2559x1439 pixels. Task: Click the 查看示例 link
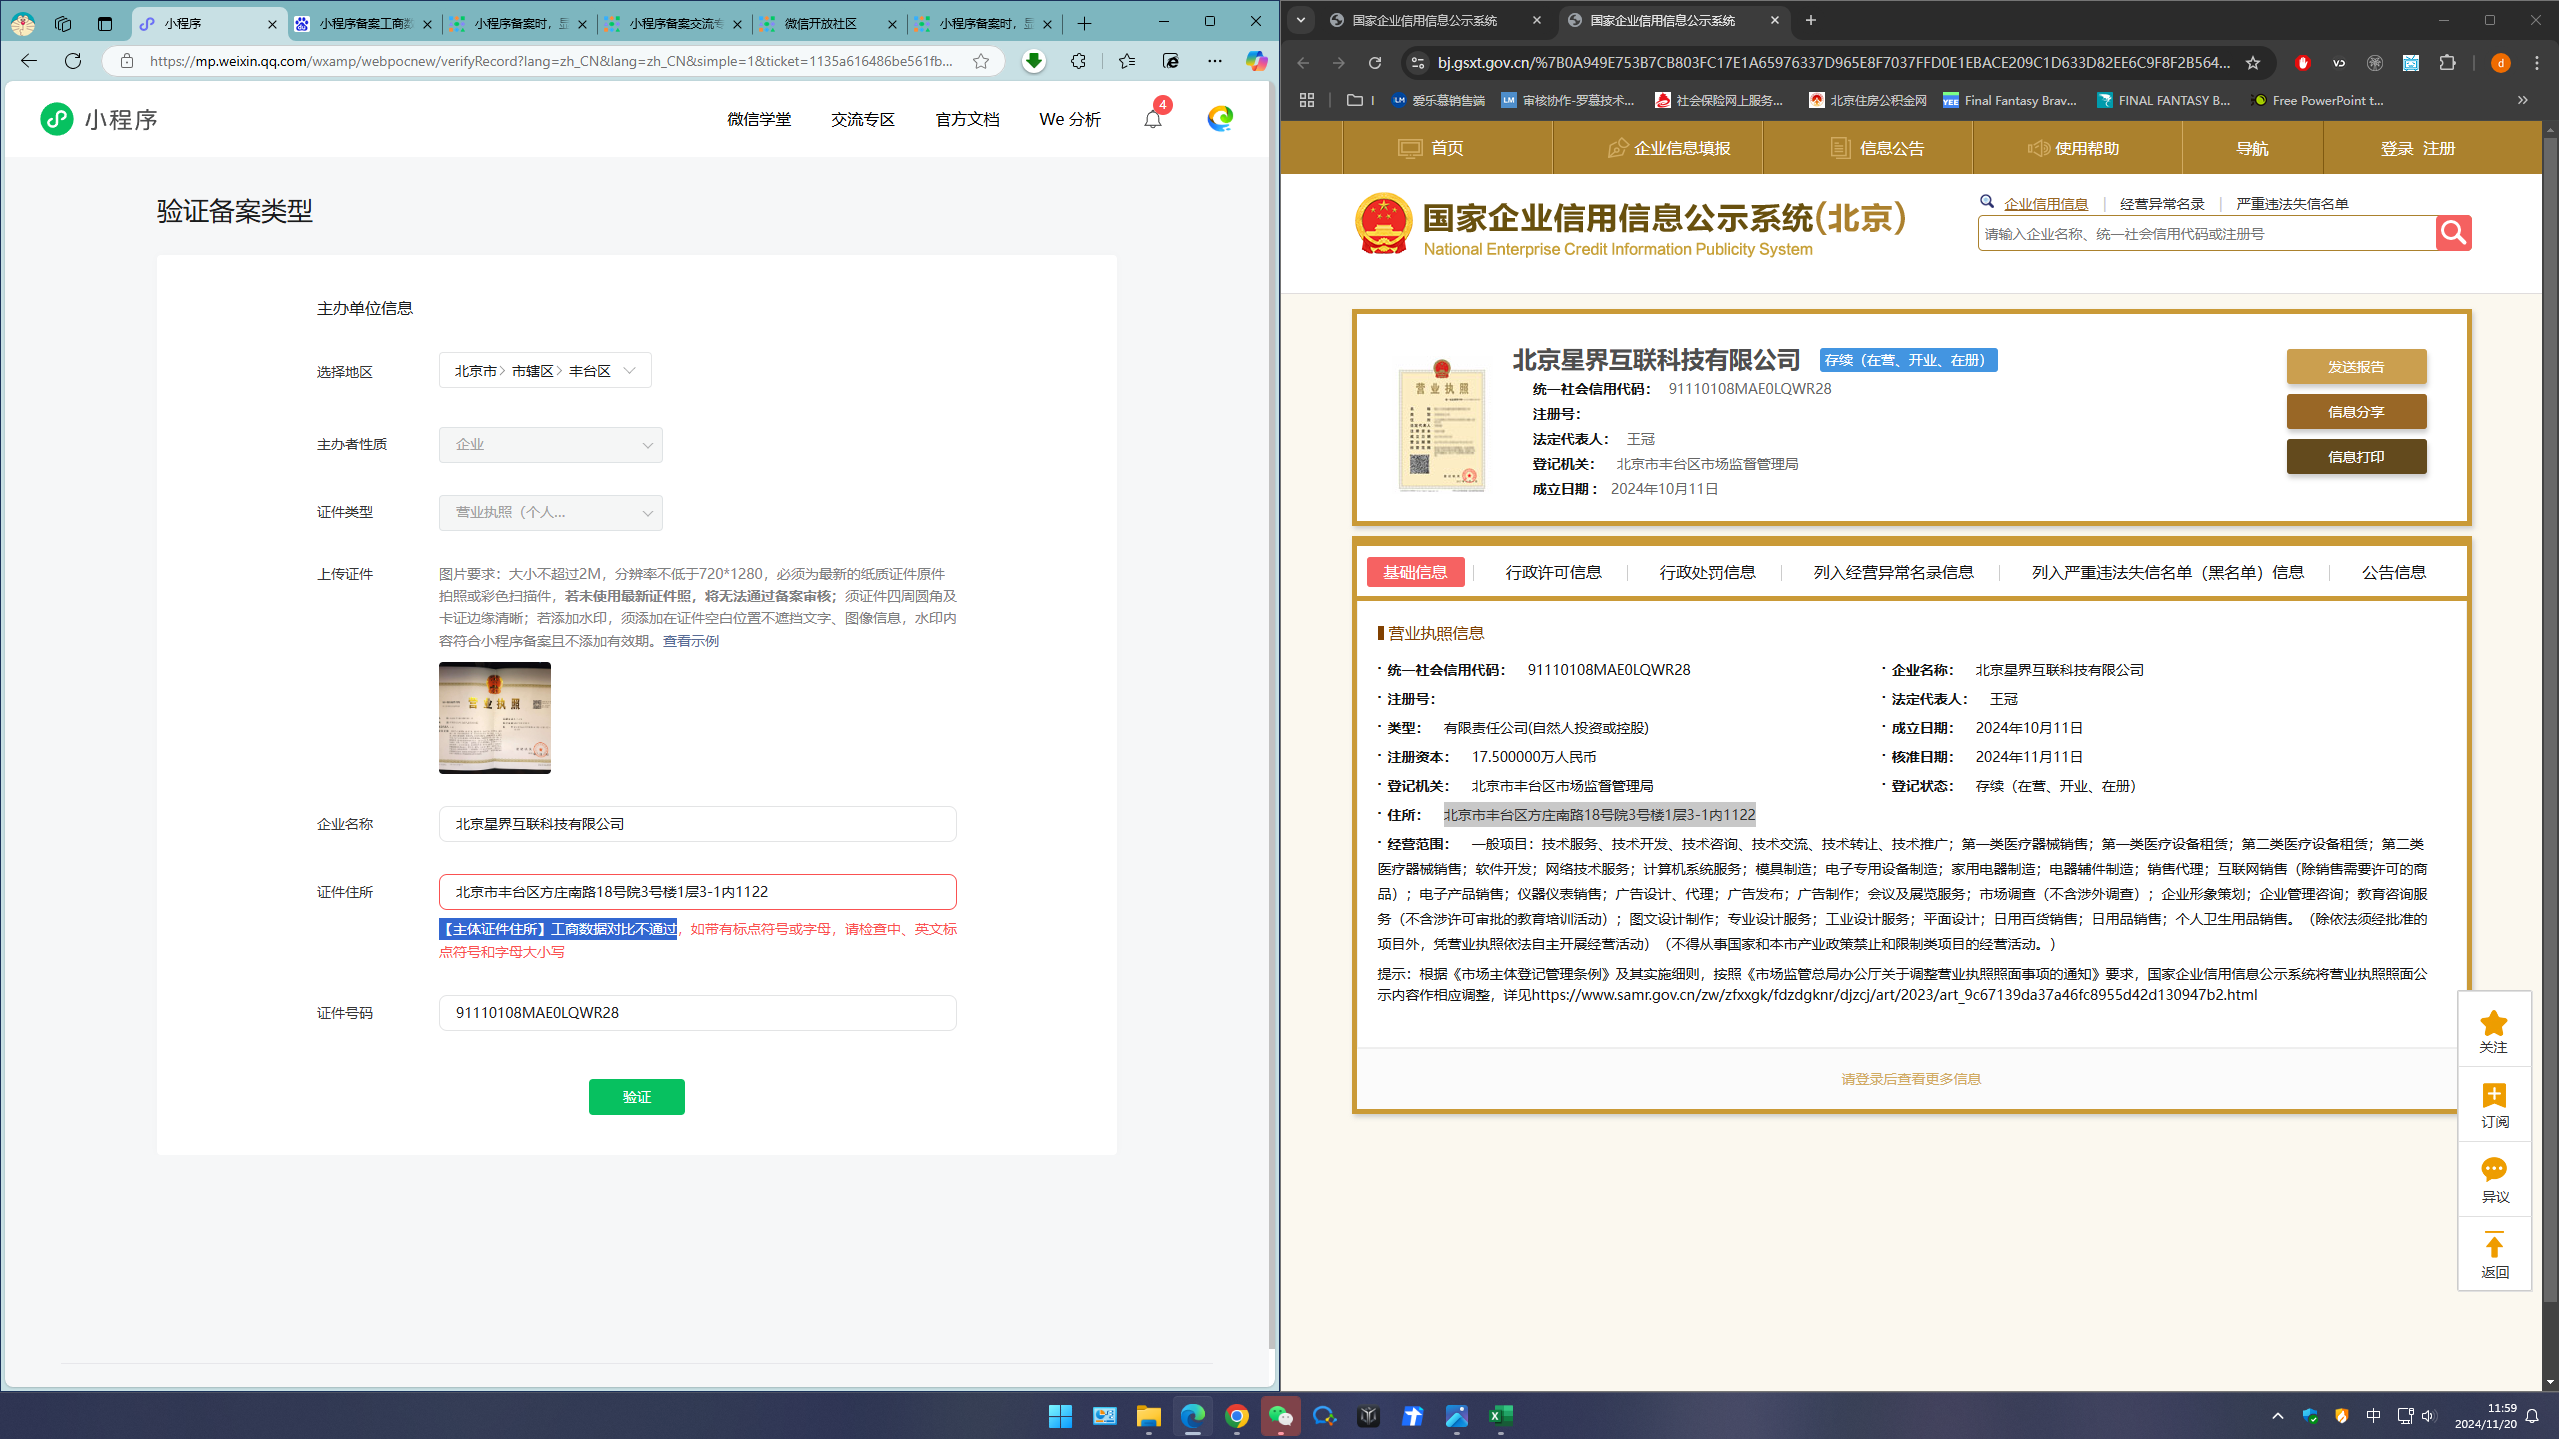tap(690, 641)
